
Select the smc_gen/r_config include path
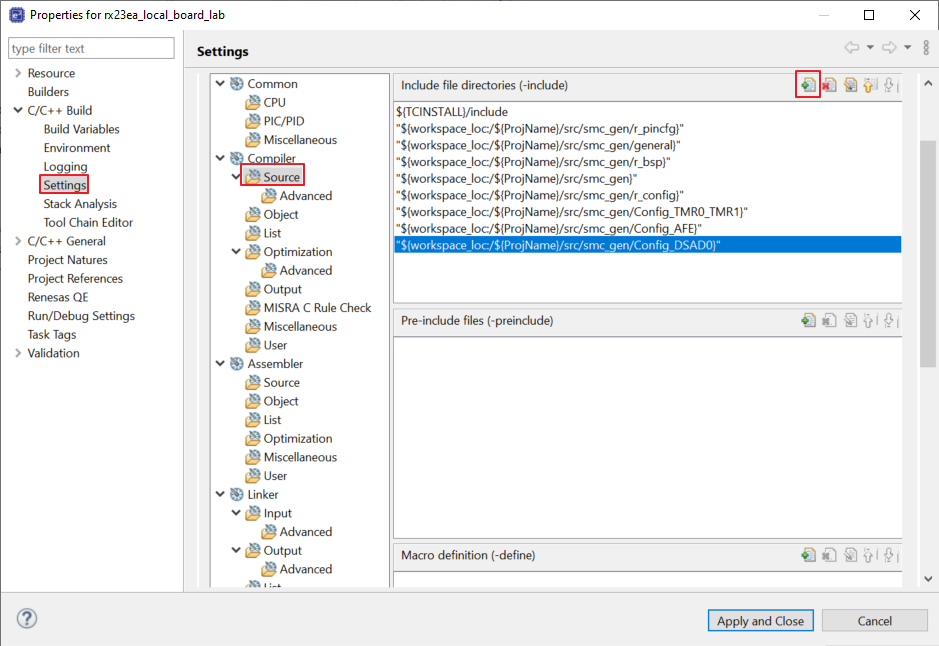pos(647,195)
